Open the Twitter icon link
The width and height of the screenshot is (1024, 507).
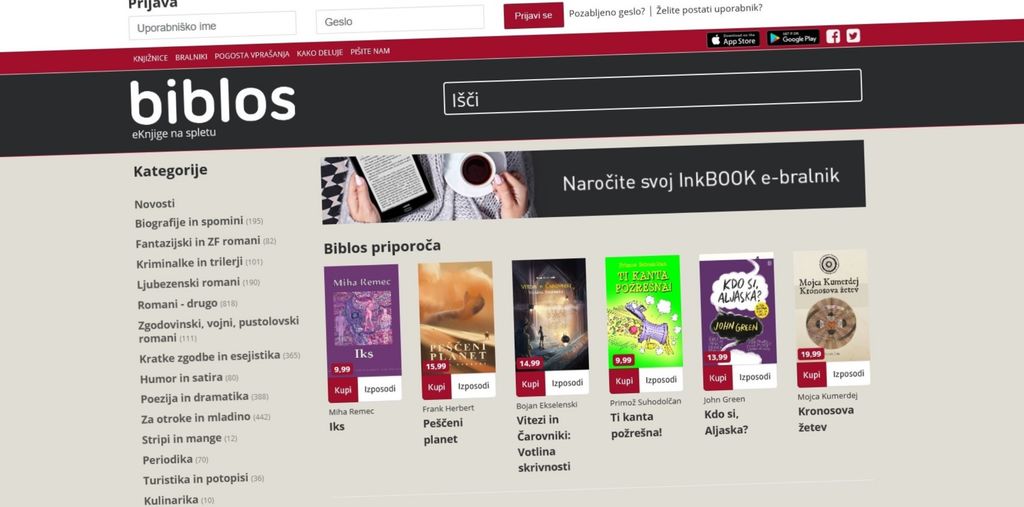pyautogui.click(x=853, y=35)
